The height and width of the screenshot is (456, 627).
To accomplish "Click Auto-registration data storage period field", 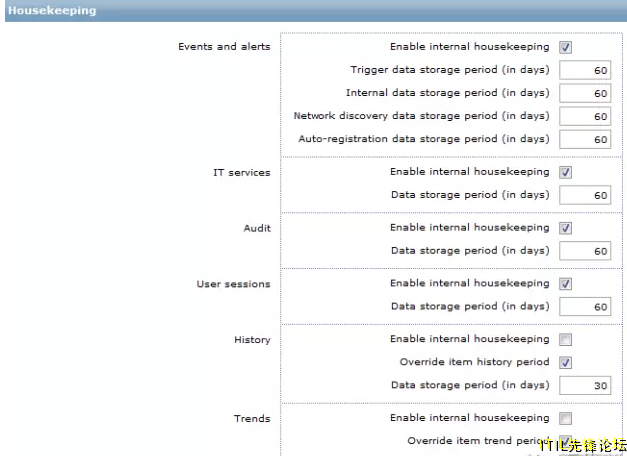I will click(x=585, y=139).
